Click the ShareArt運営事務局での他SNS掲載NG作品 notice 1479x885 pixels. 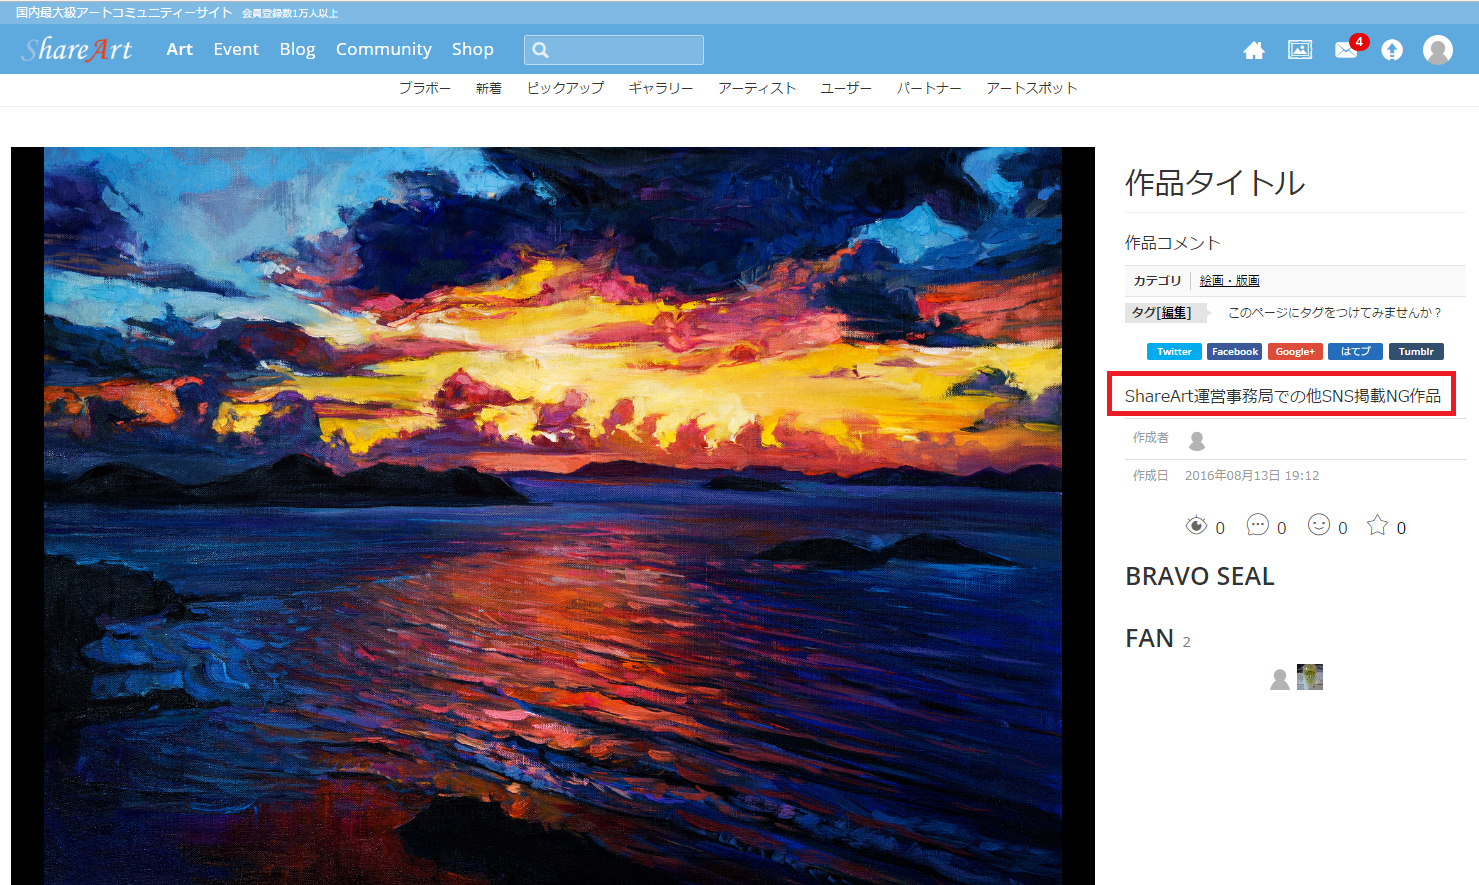1283,396
